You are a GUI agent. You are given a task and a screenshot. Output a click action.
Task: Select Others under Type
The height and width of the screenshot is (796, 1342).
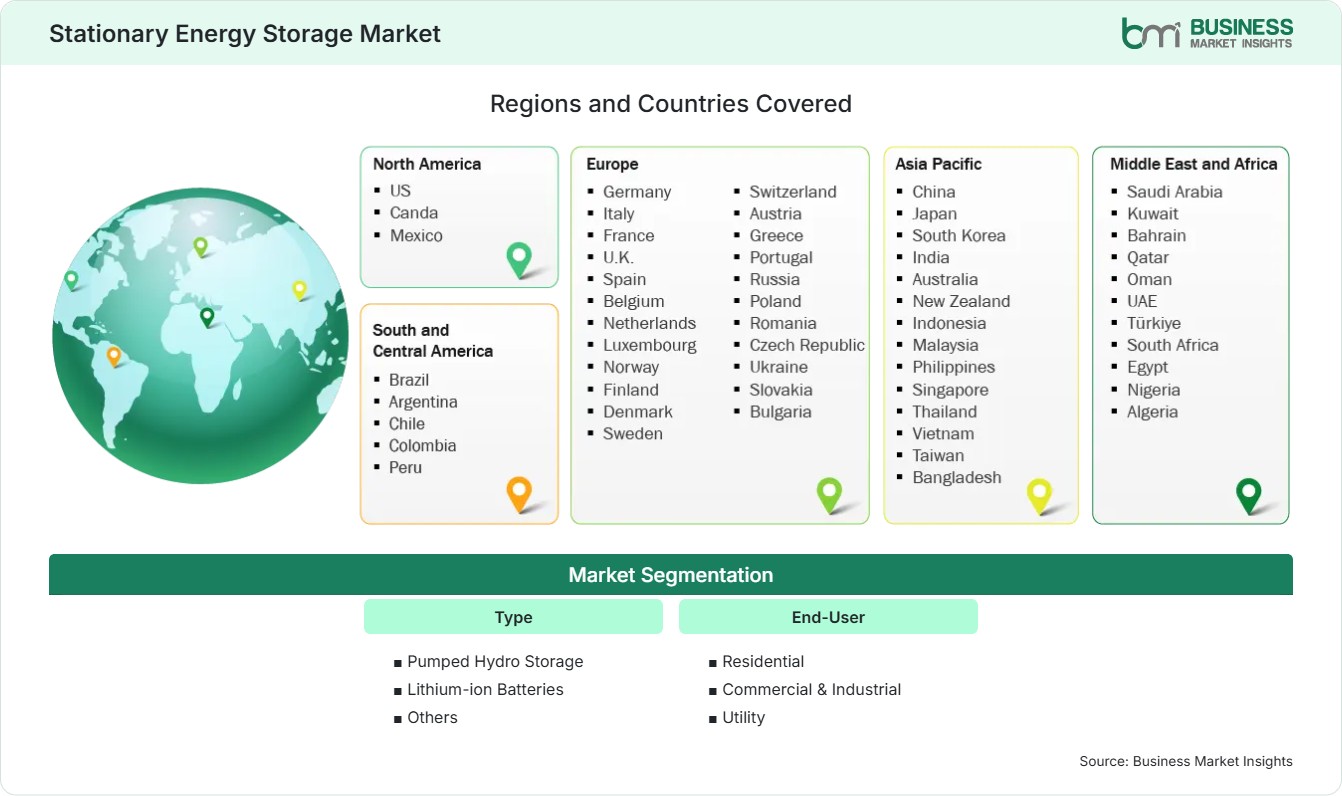432,717
